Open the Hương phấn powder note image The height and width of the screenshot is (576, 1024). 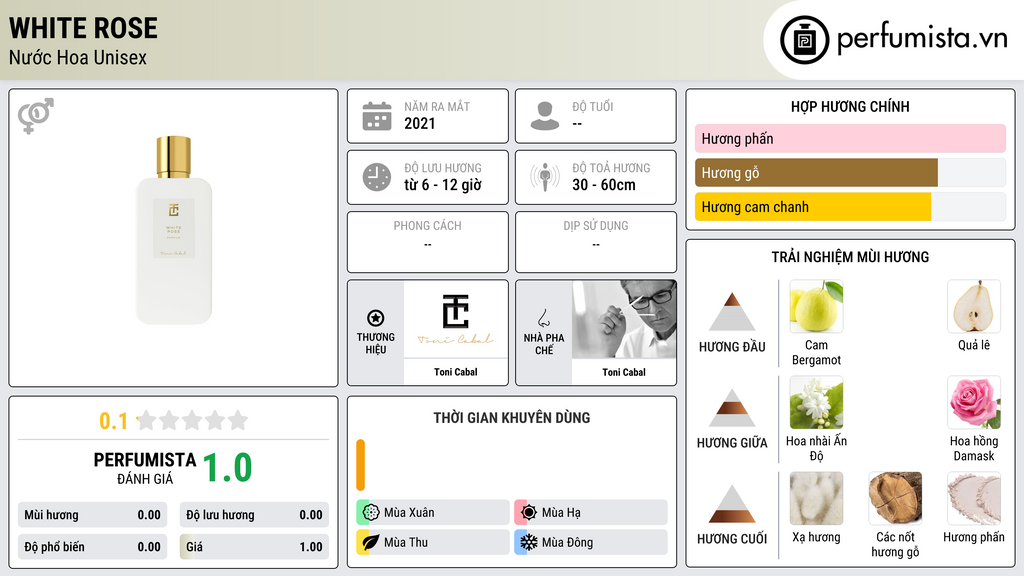pos(974,498)
